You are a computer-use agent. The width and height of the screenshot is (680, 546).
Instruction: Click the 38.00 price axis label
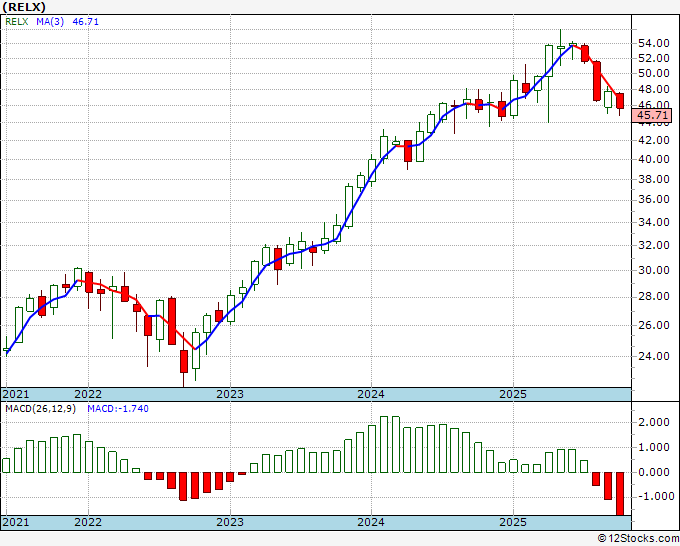(x=654, y=179)
